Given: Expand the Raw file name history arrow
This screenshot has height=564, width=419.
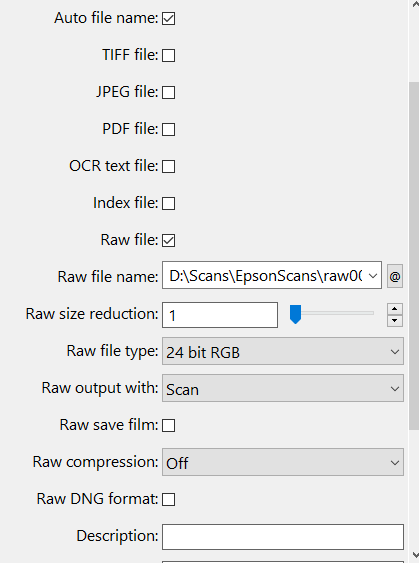Looking at the screenshot, I should click(373, 276).
